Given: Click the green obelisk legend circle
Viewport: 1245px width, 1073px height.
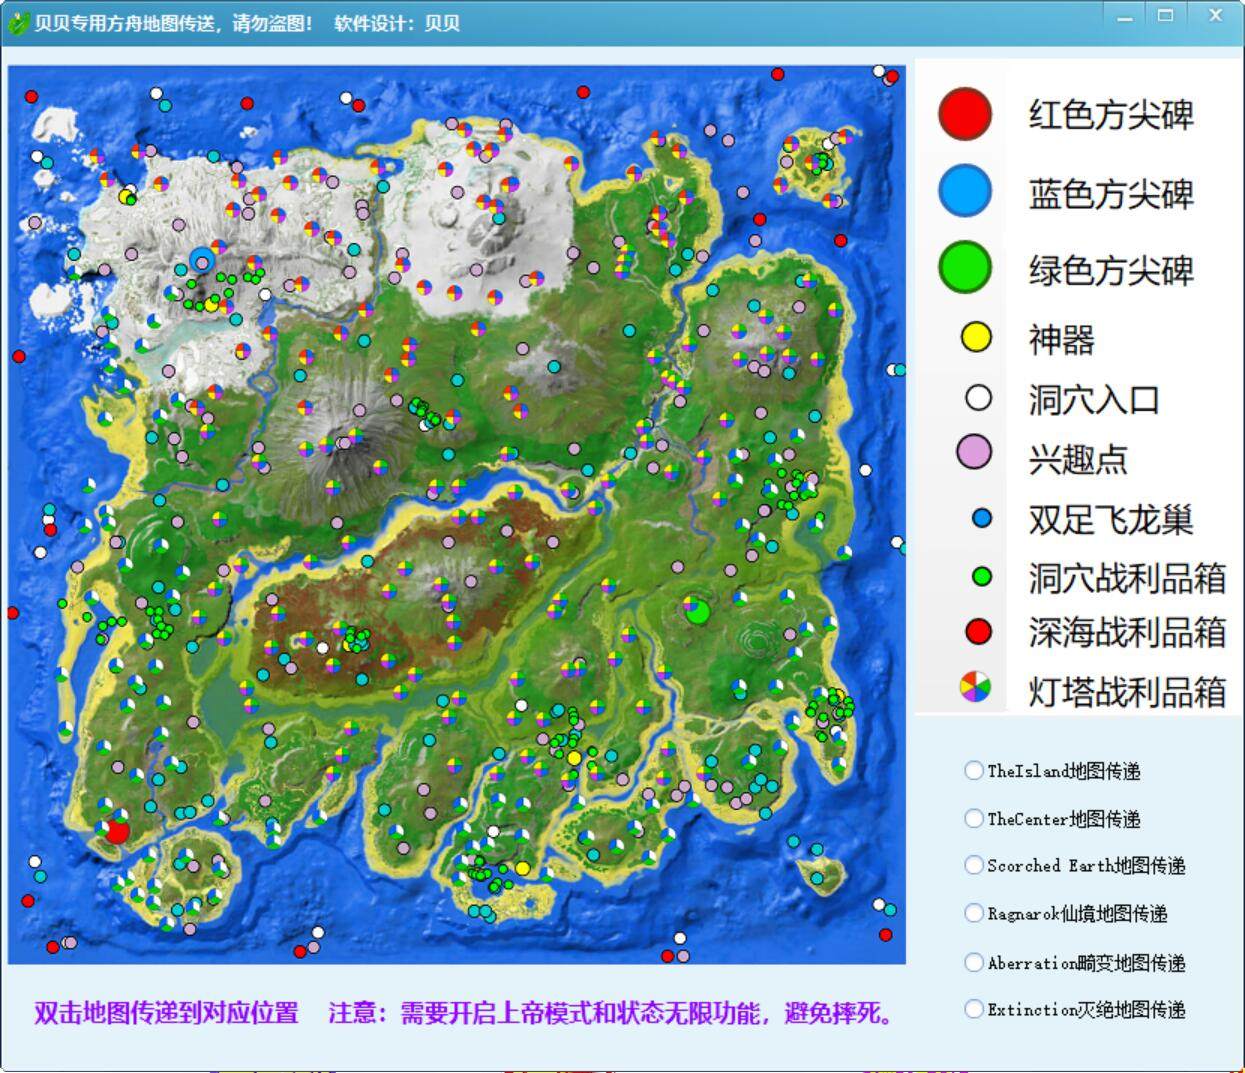Looking at the screenshot, I should pyautogui.click(x=965, y=267).
